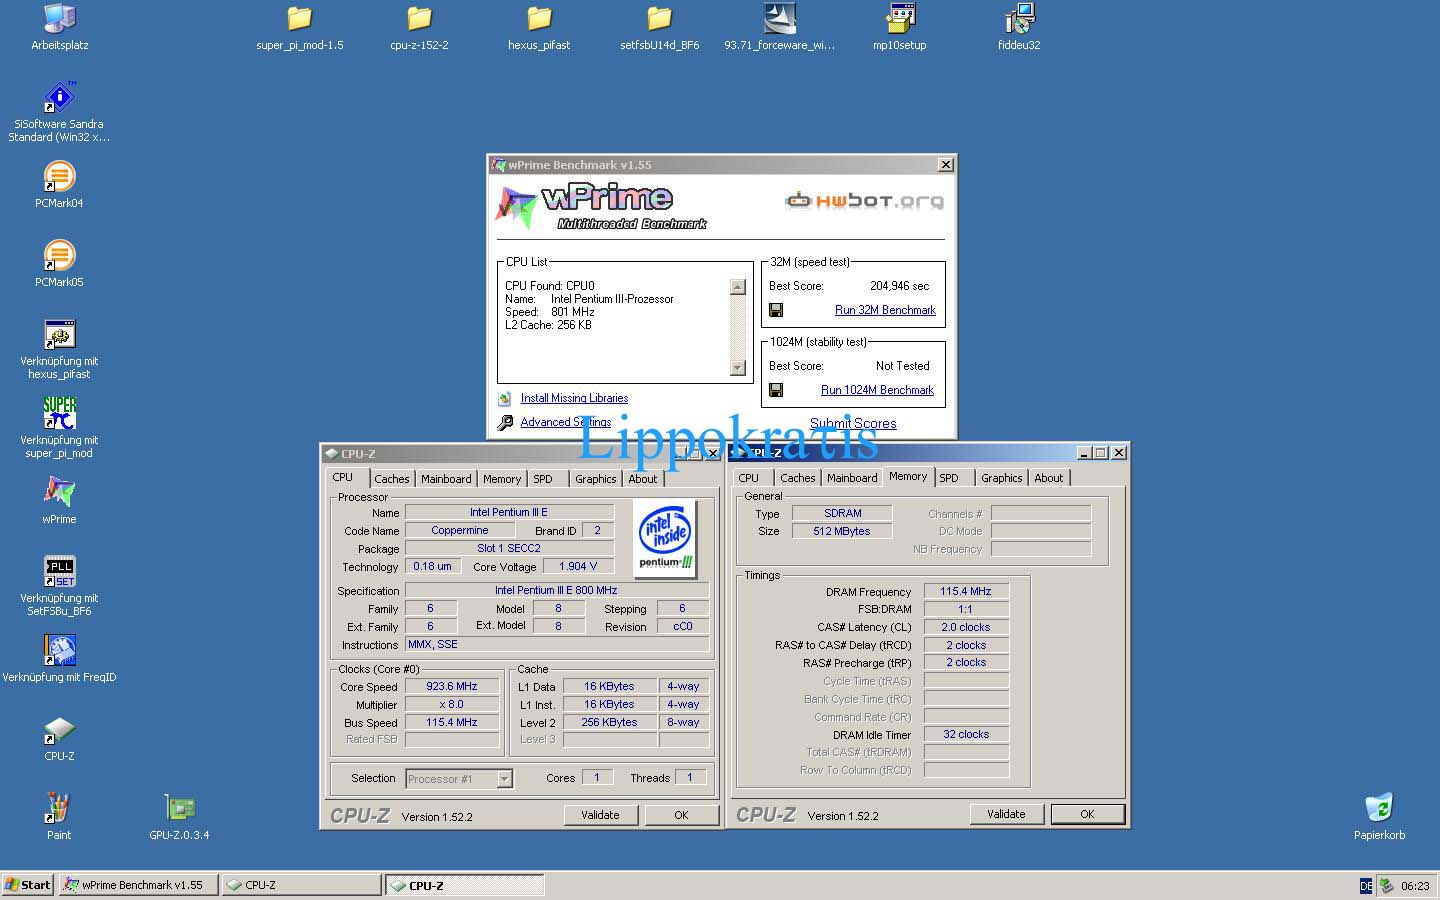1440x900 pixels.
Task: Switch to Caches tab in left CPU-Z
Action: [x=392, y=479]
